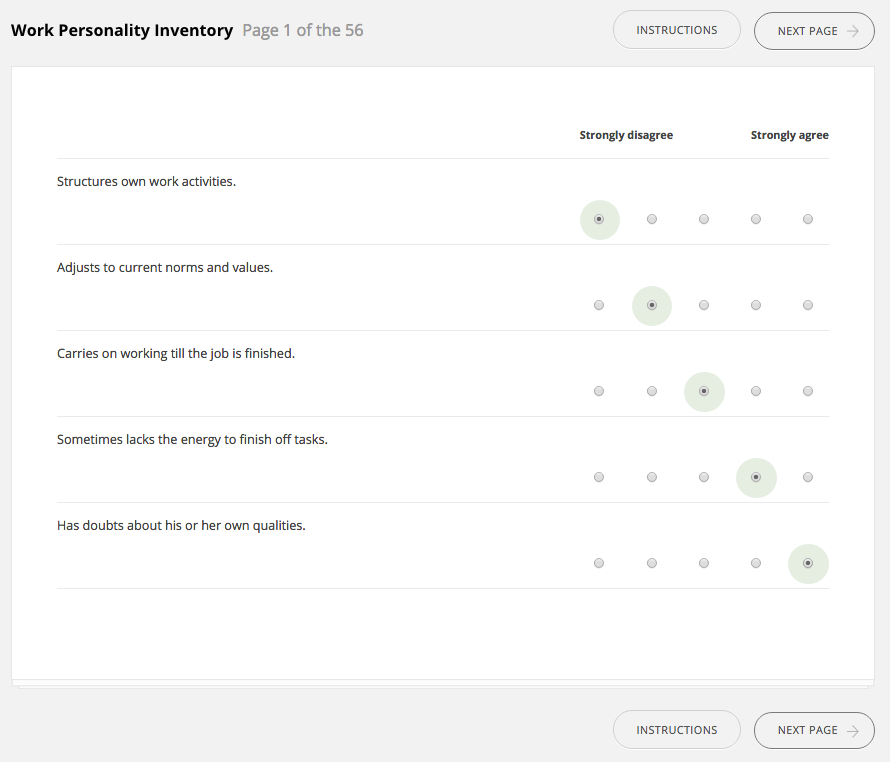The width and height of the screenshot is (890, 762).
Task: Pick Strongly disagree for "Has doubts about his or her own qualities"
Action: pyautogui.click(x=599, y=563)
